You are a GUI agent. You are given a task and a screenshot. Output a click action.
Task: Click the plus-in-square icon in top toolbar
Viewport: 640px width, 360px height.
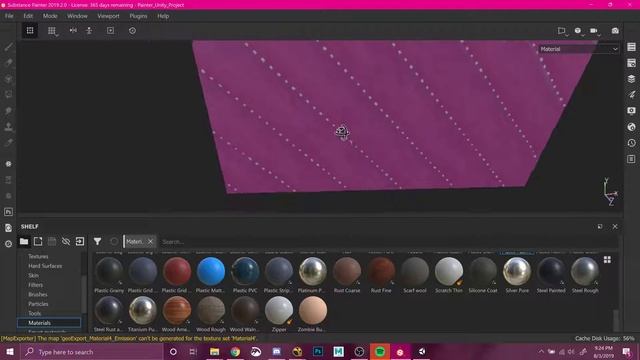(x=110, y=31)
